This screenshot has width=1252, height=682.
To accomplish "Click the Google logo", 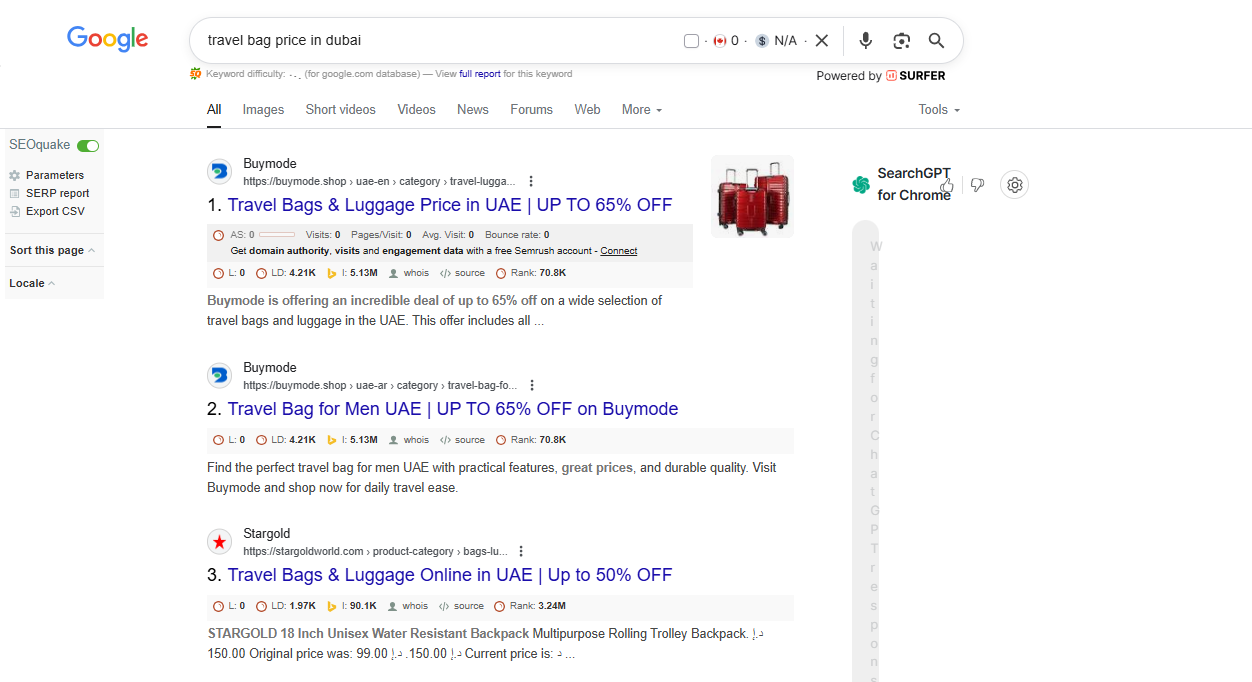I will [x=107, y=39].
